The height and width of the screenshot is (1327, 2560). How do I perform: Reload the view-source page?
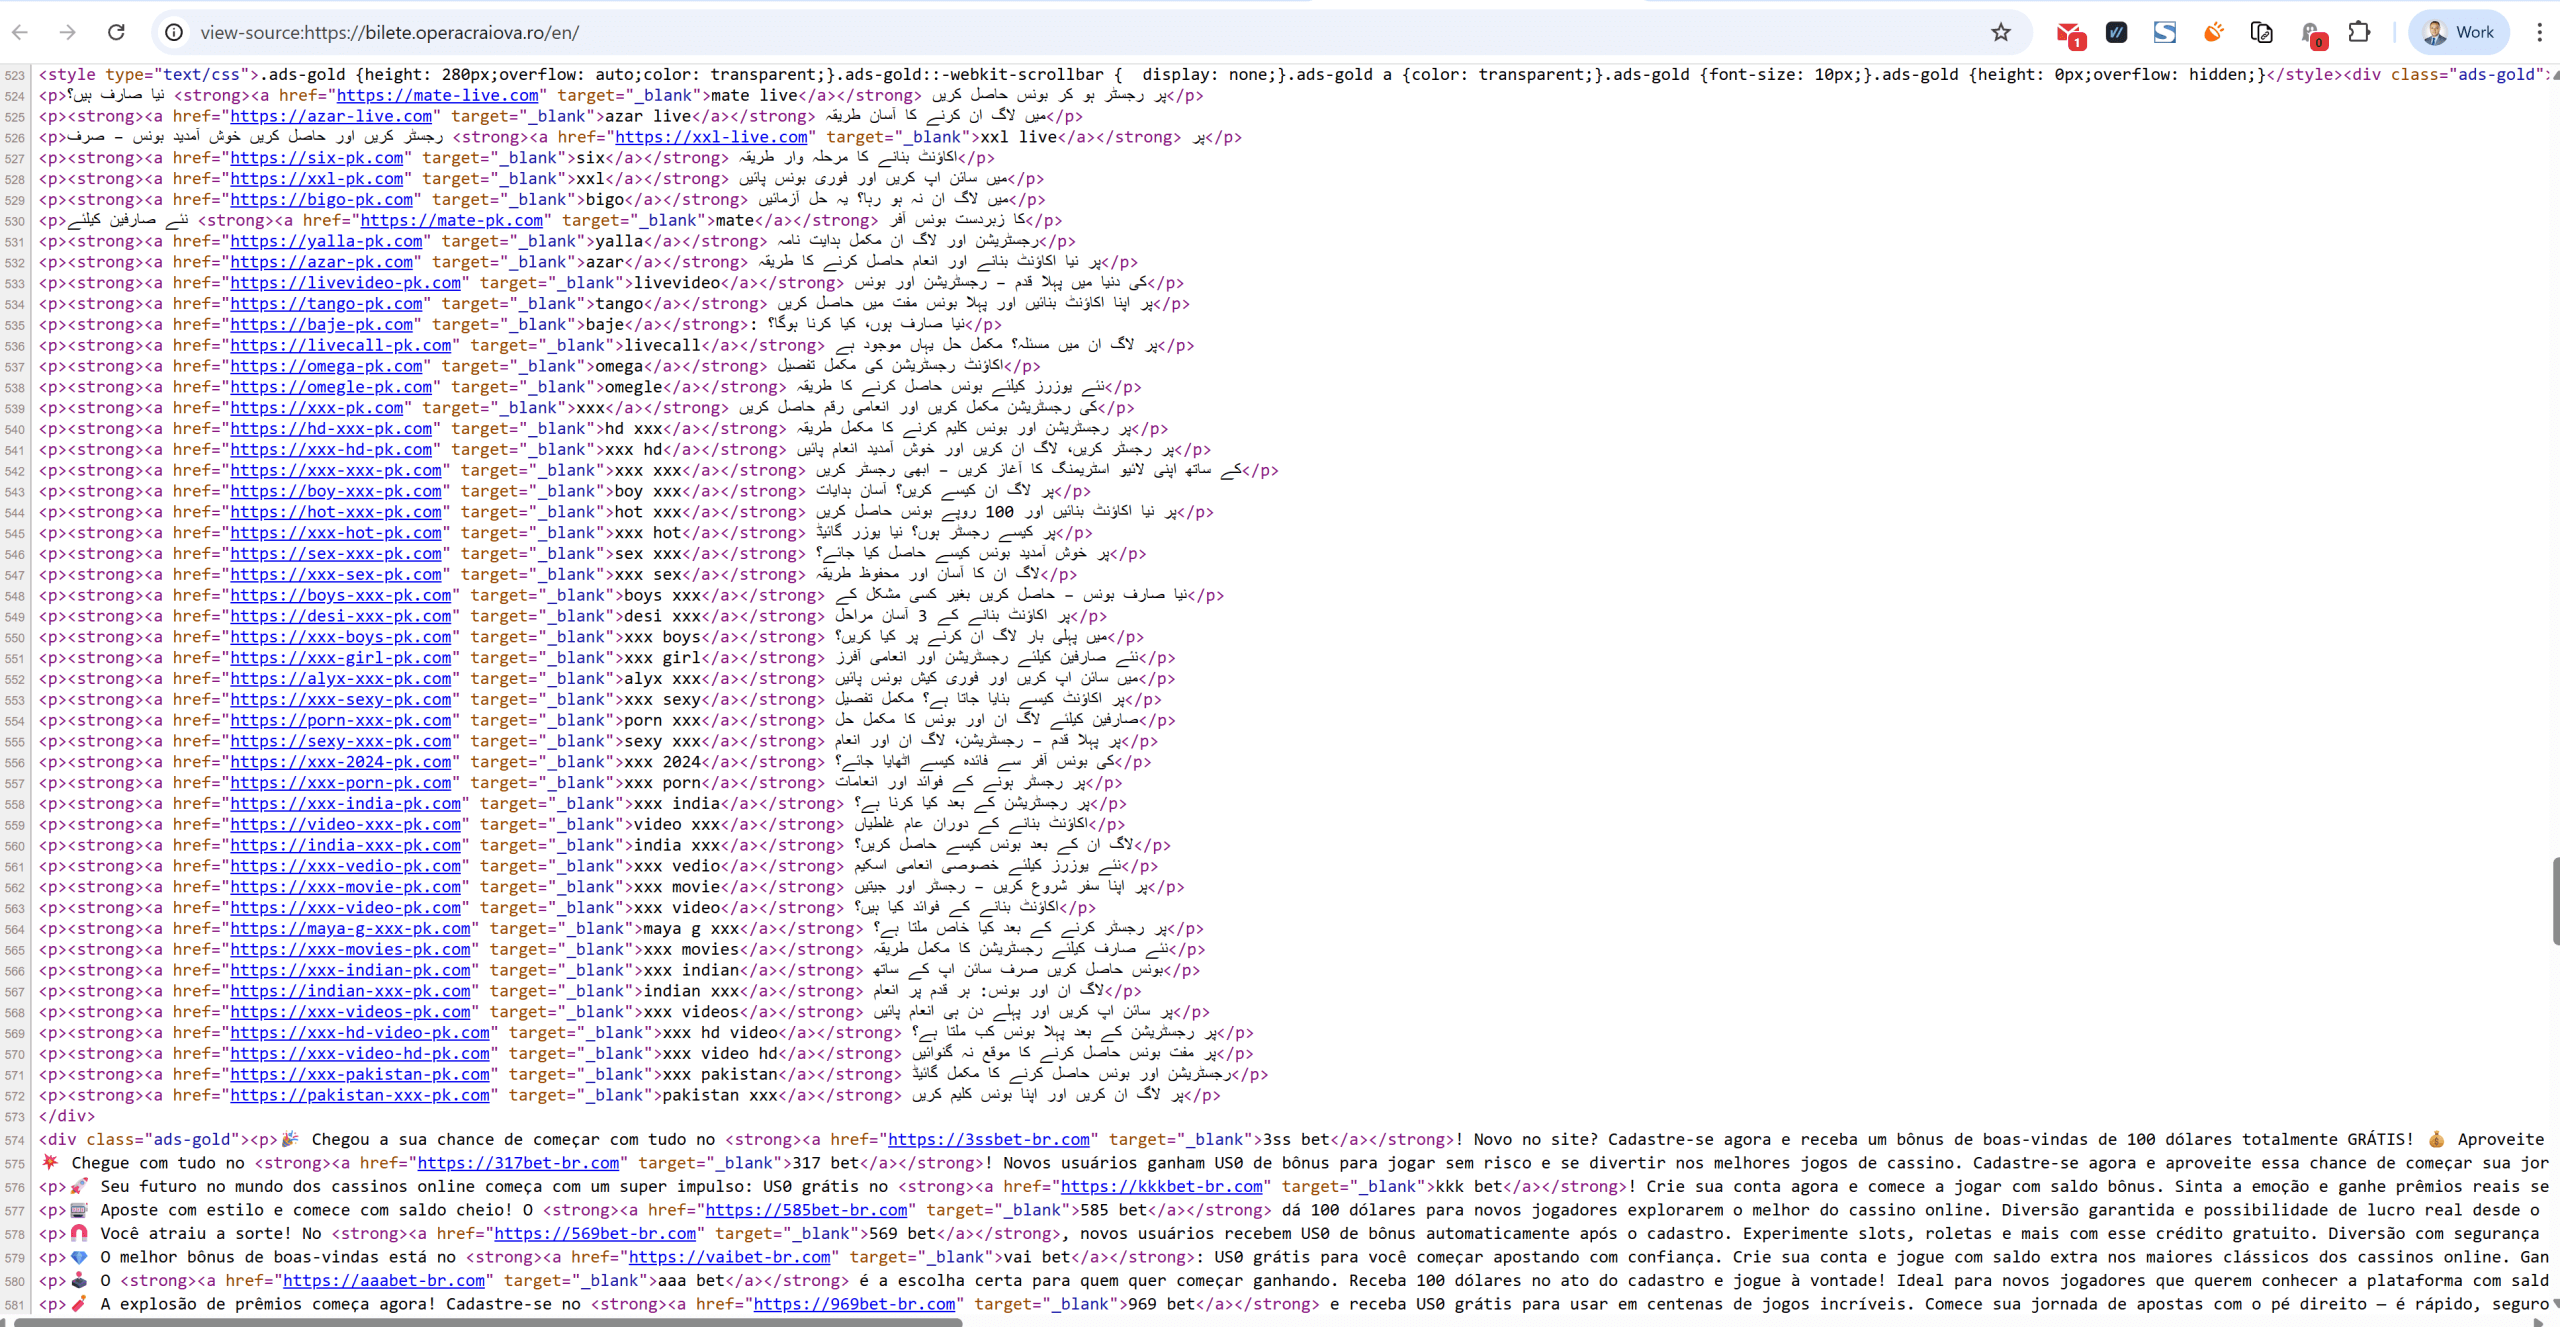(116, 32)
